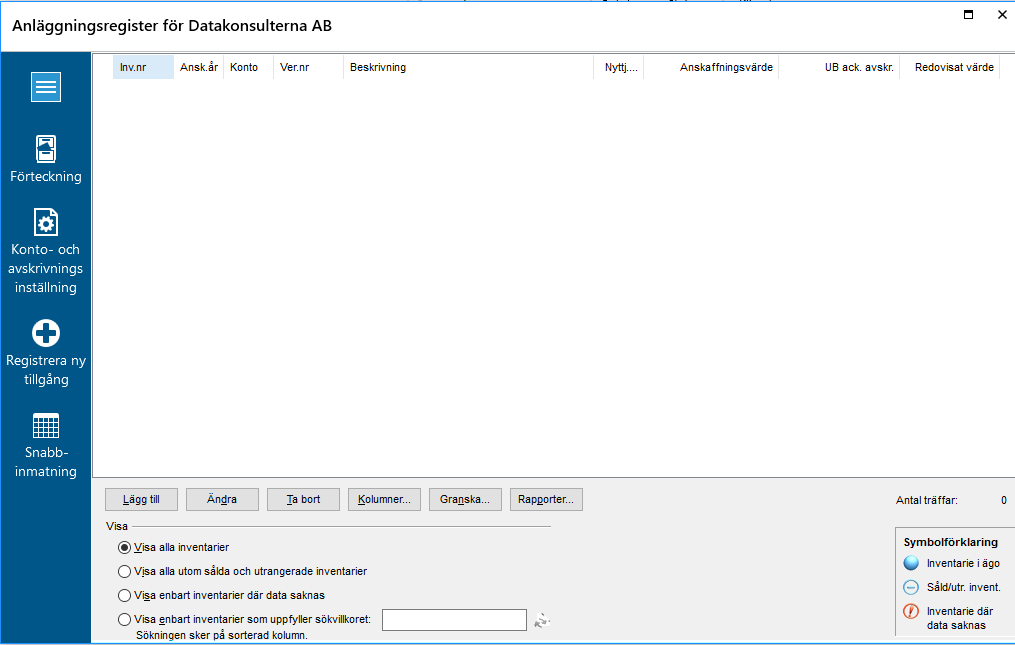
Task: Click the Registrera ny tillgång plus icon
Action: pos(46,333)
